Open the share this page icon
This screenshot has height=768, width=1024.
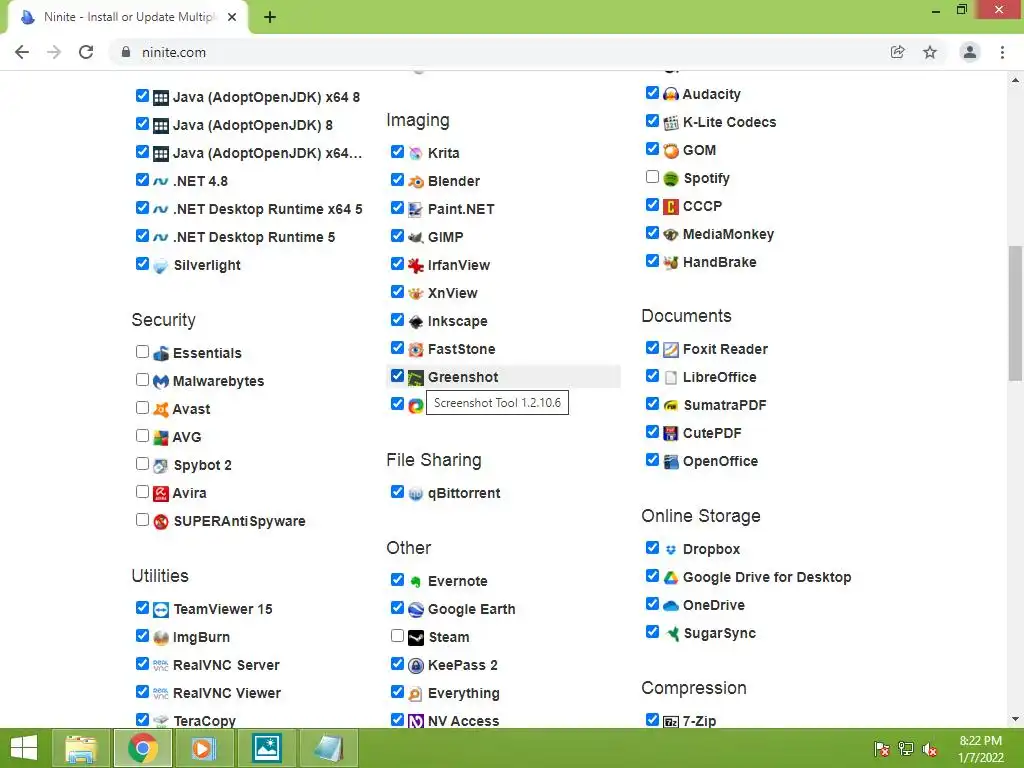click(898, 52)
